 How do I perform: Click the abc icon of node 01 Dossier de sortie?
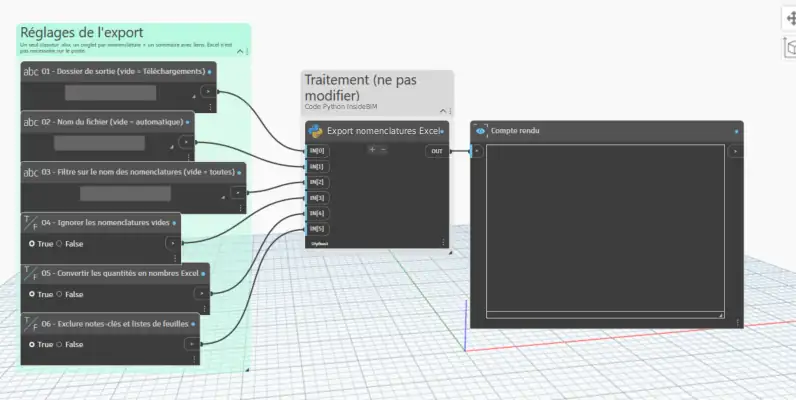click(x=31, y=72)
